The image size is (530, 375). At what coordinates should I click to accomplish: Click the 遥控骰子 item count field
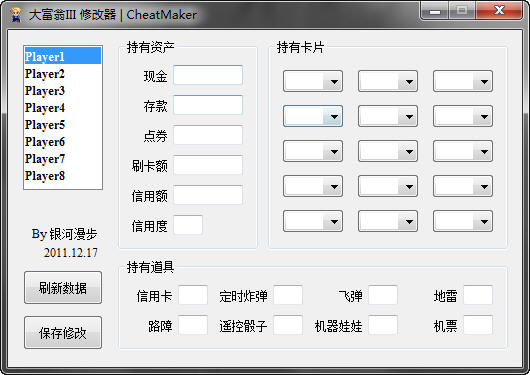pyautogui.click(x=288, y=325)
